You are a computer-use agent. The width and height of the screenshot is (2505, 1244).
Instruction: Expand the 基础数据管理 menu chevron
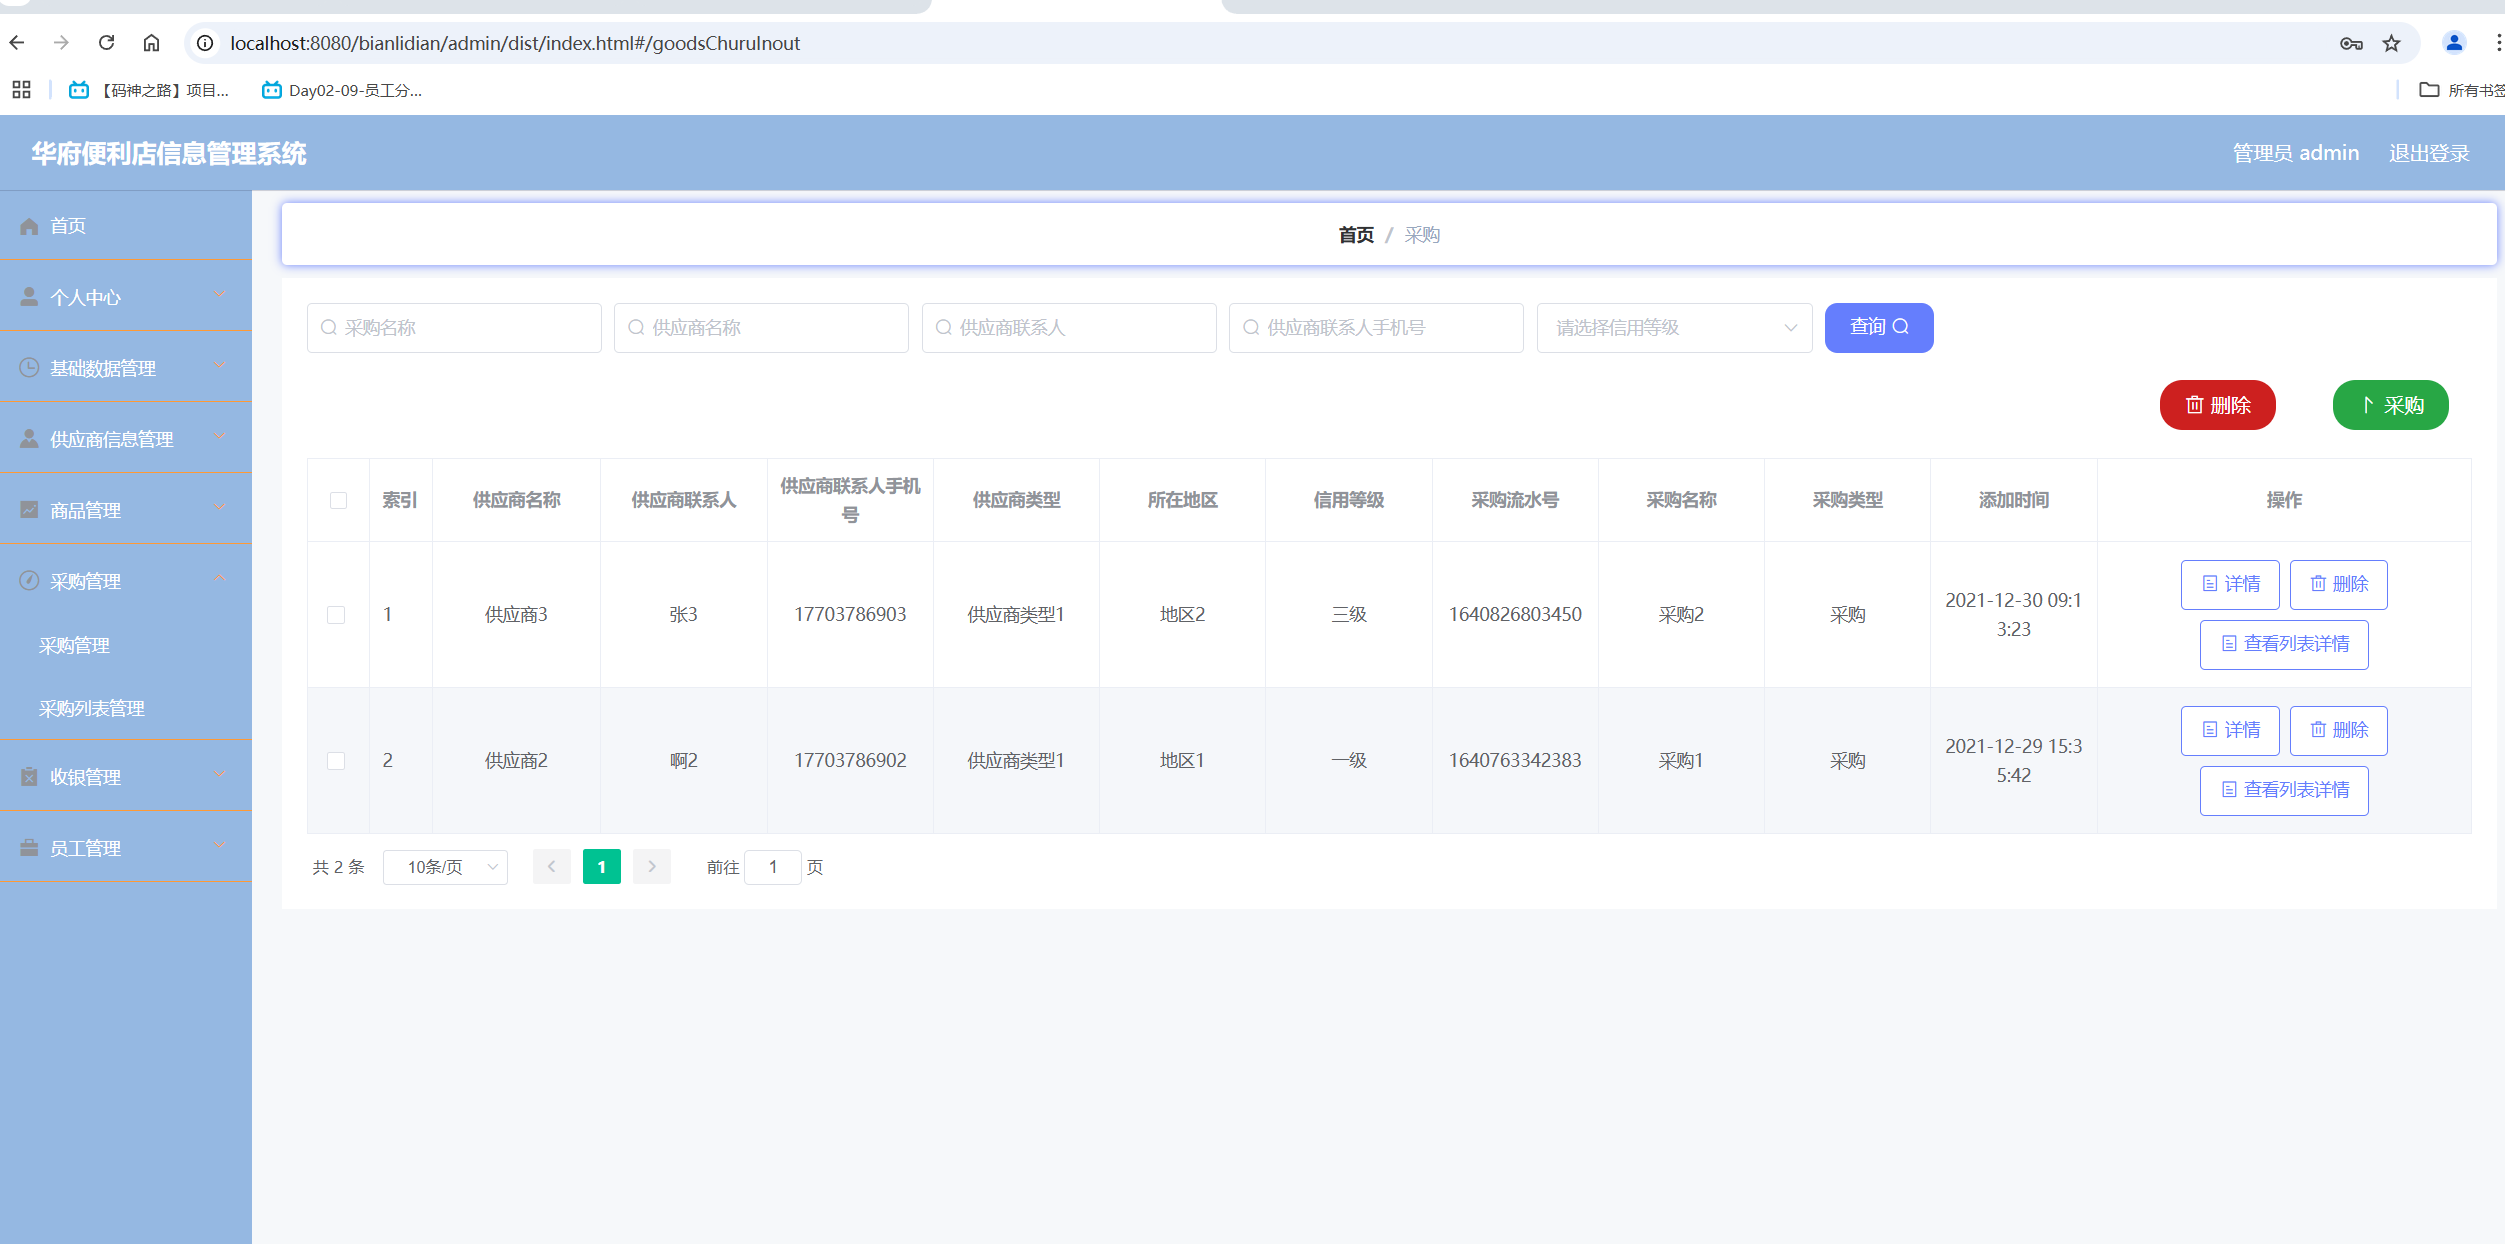tap(220, 367)
